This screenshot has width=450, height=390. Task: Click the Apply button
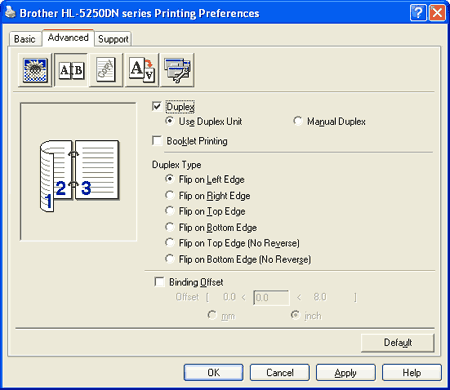(x=346, y=372)
